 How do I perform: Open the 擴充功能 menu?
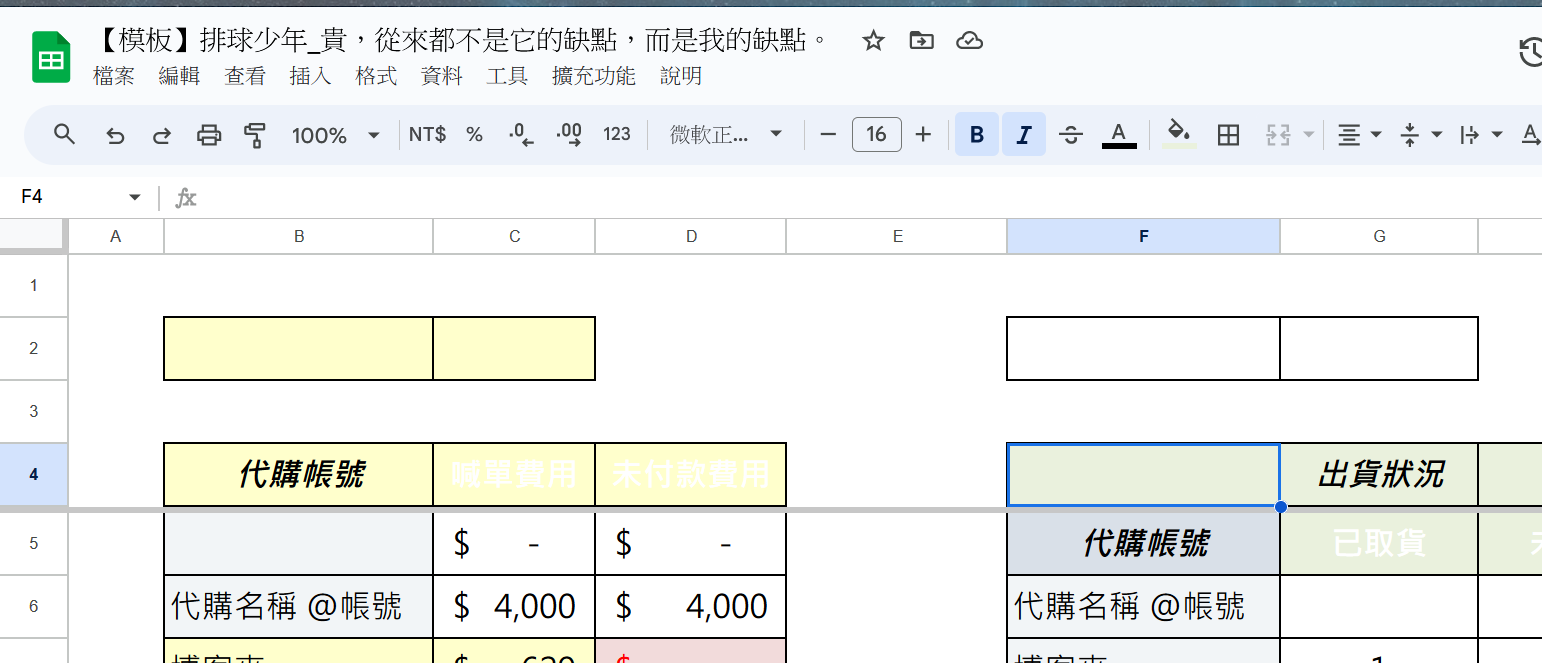594,76
